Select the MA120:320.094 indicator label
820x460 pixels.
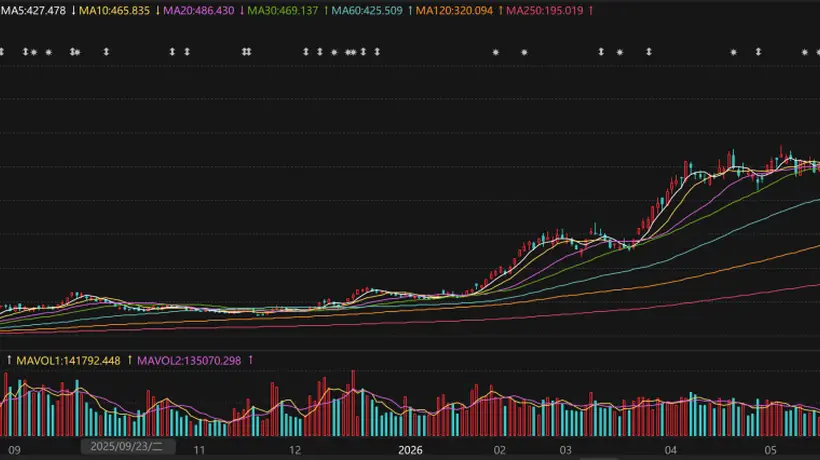pyautogui.click(x=454, y=10)
